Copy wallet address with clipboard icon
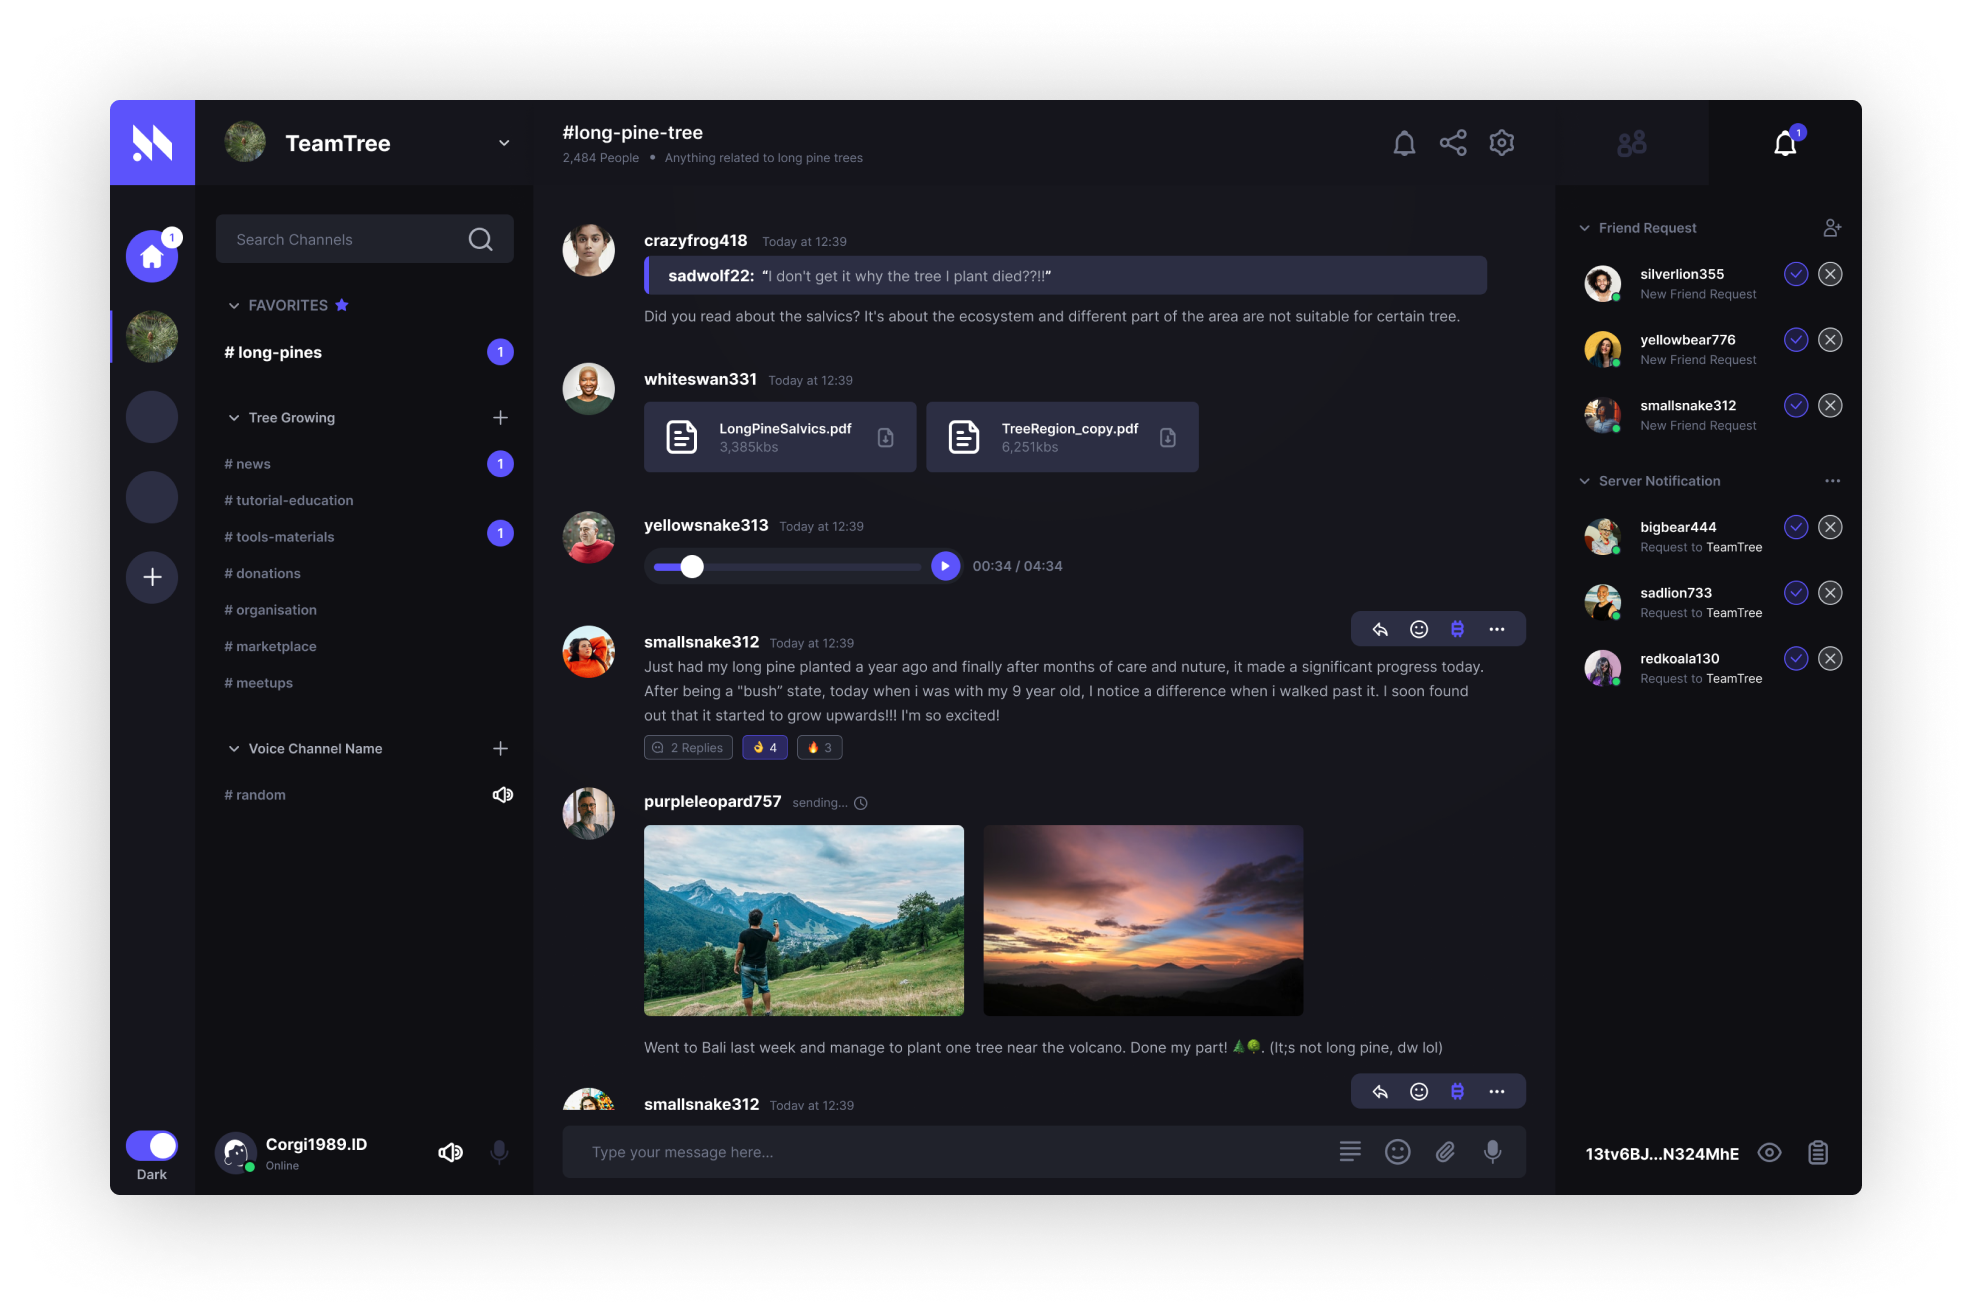The width and height of the screenshot is (1972, 1315). tap(1818, 1153)
